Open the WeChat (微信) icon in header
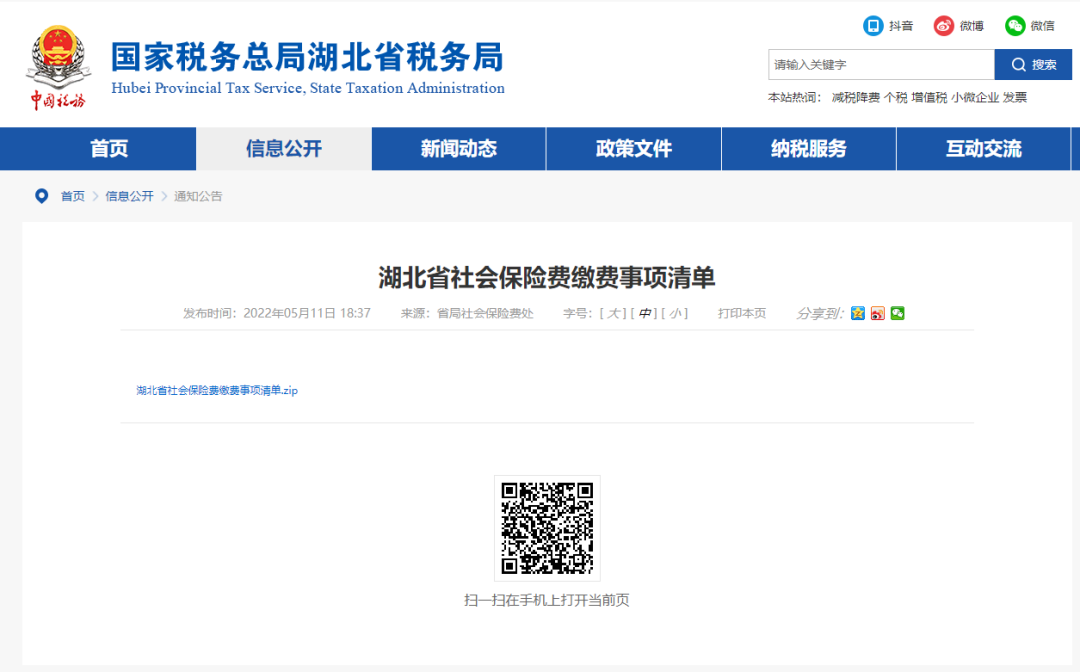Screen dimensions: 1080x672 click(x=1015, y=26)
